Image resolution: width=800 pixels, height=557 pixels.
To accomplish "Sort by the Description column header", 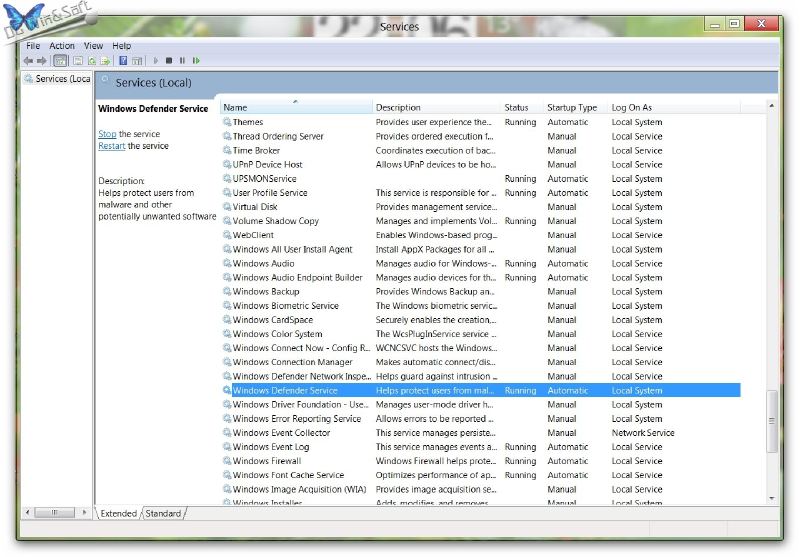I will (x=437, y=108).
